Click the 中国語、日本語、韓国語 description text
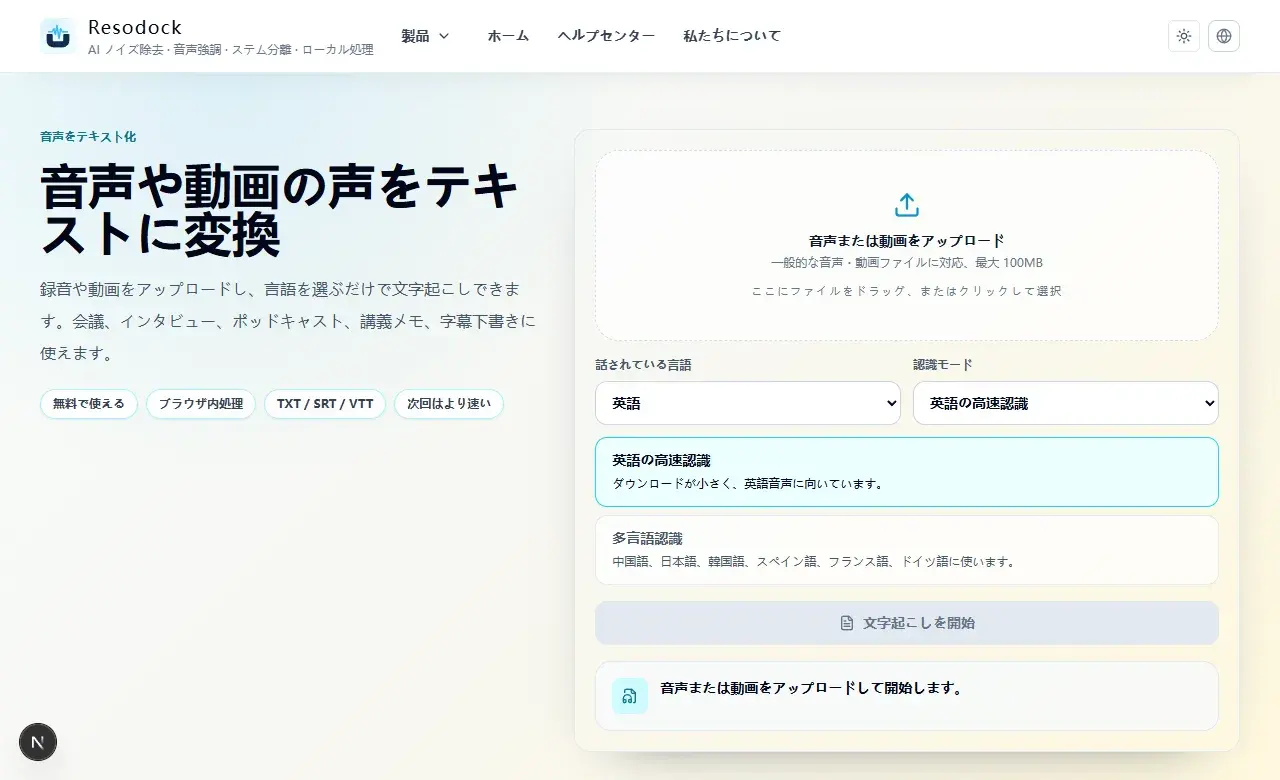The height and width of the screenshot is (780, 1280). [814, 562]
